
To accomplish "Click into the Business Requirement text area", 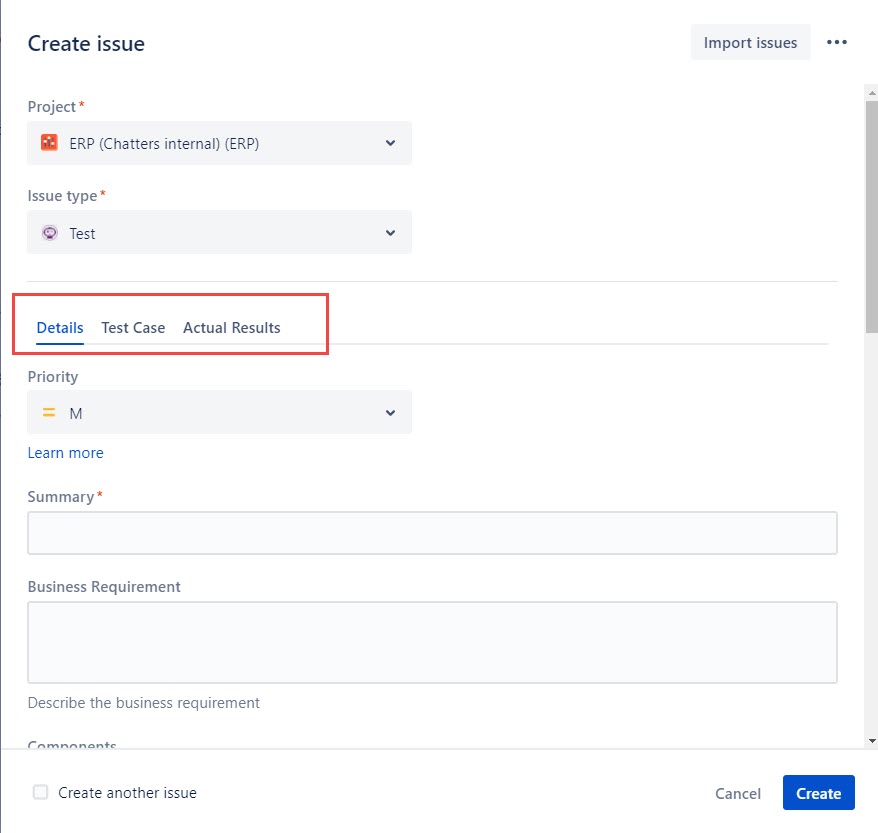I will click(432, 643).
